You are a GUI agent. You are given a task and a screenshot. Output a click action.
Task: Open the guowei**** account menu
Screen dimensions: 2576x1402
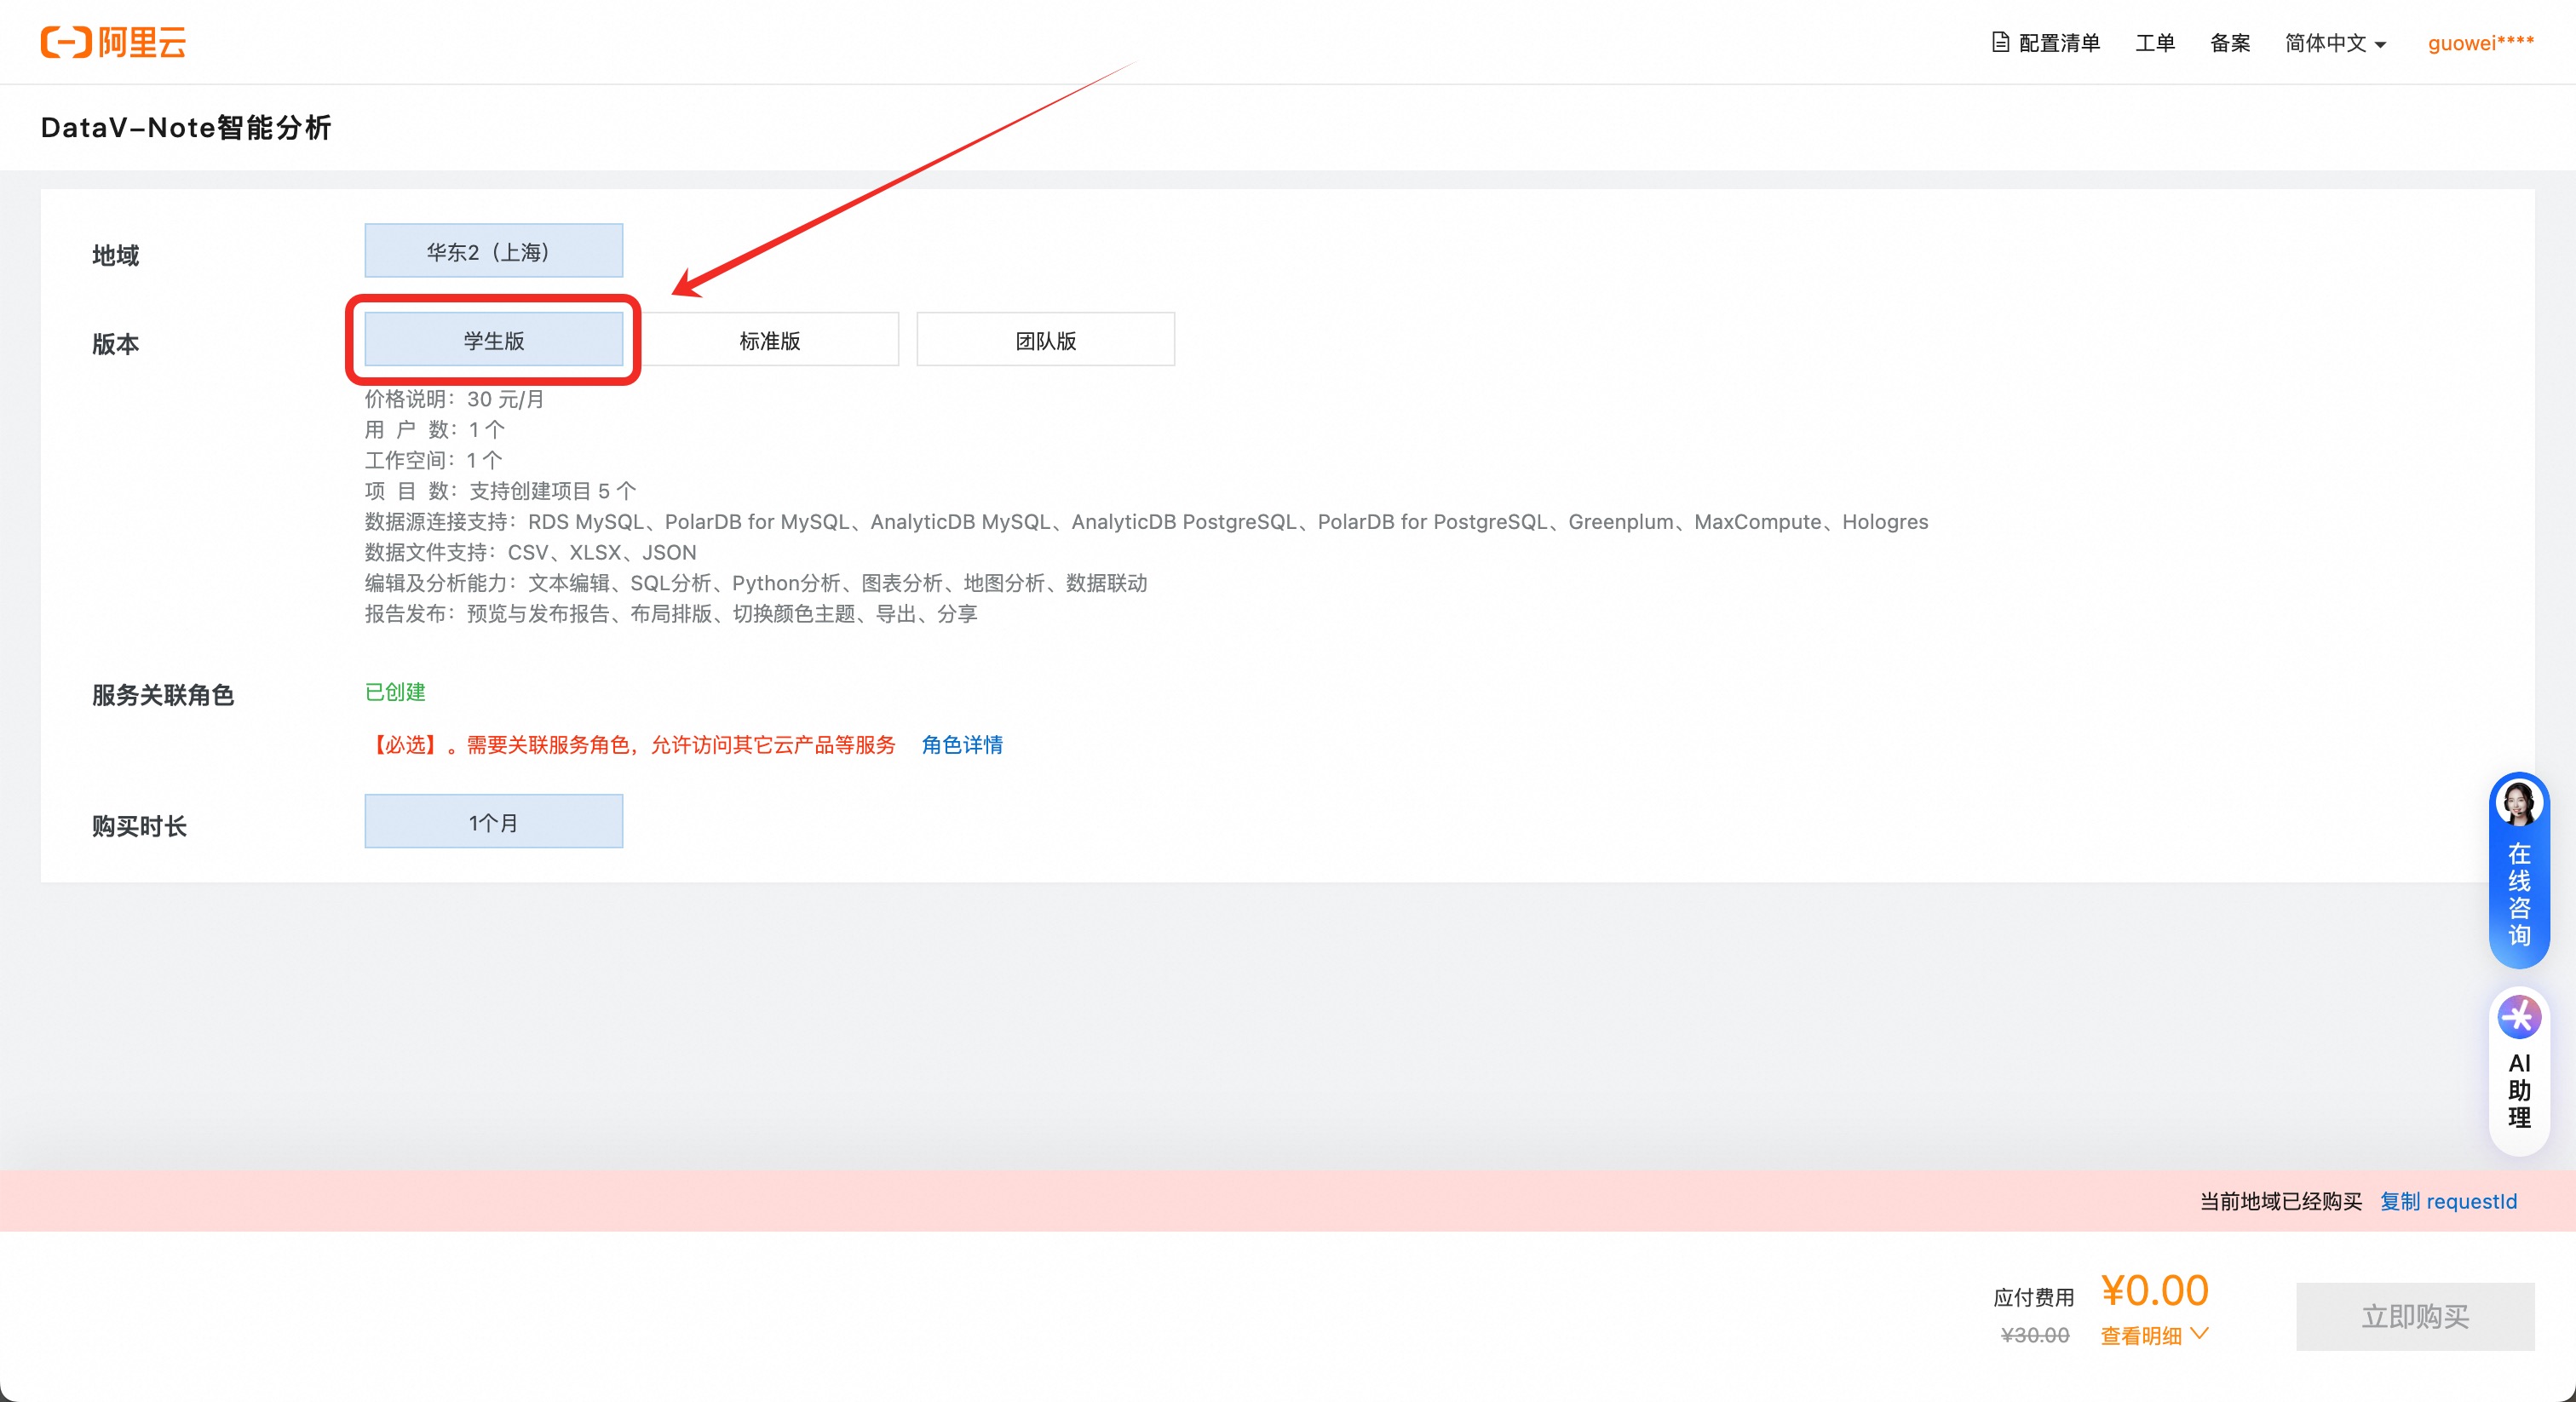coord(2480,43)
